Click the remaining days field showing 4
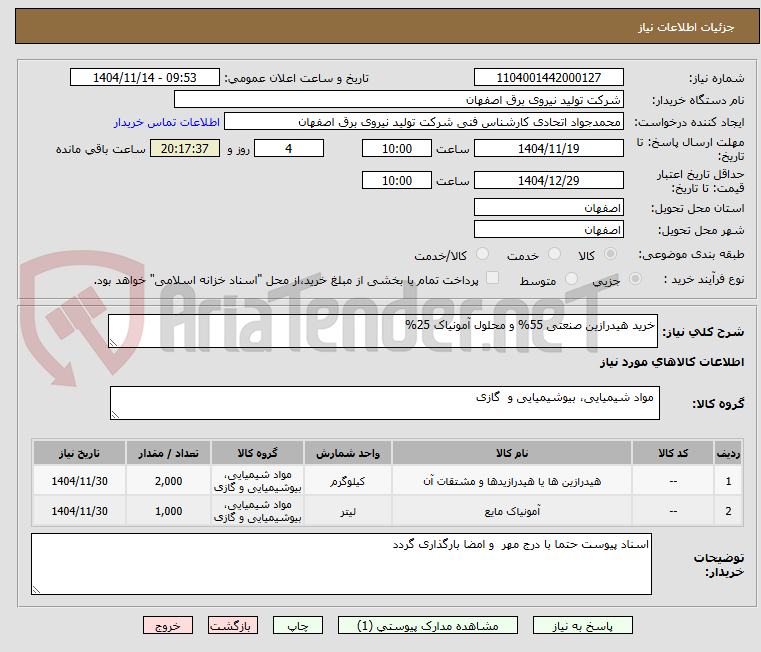The image size is (761, 652). [289, 149]
